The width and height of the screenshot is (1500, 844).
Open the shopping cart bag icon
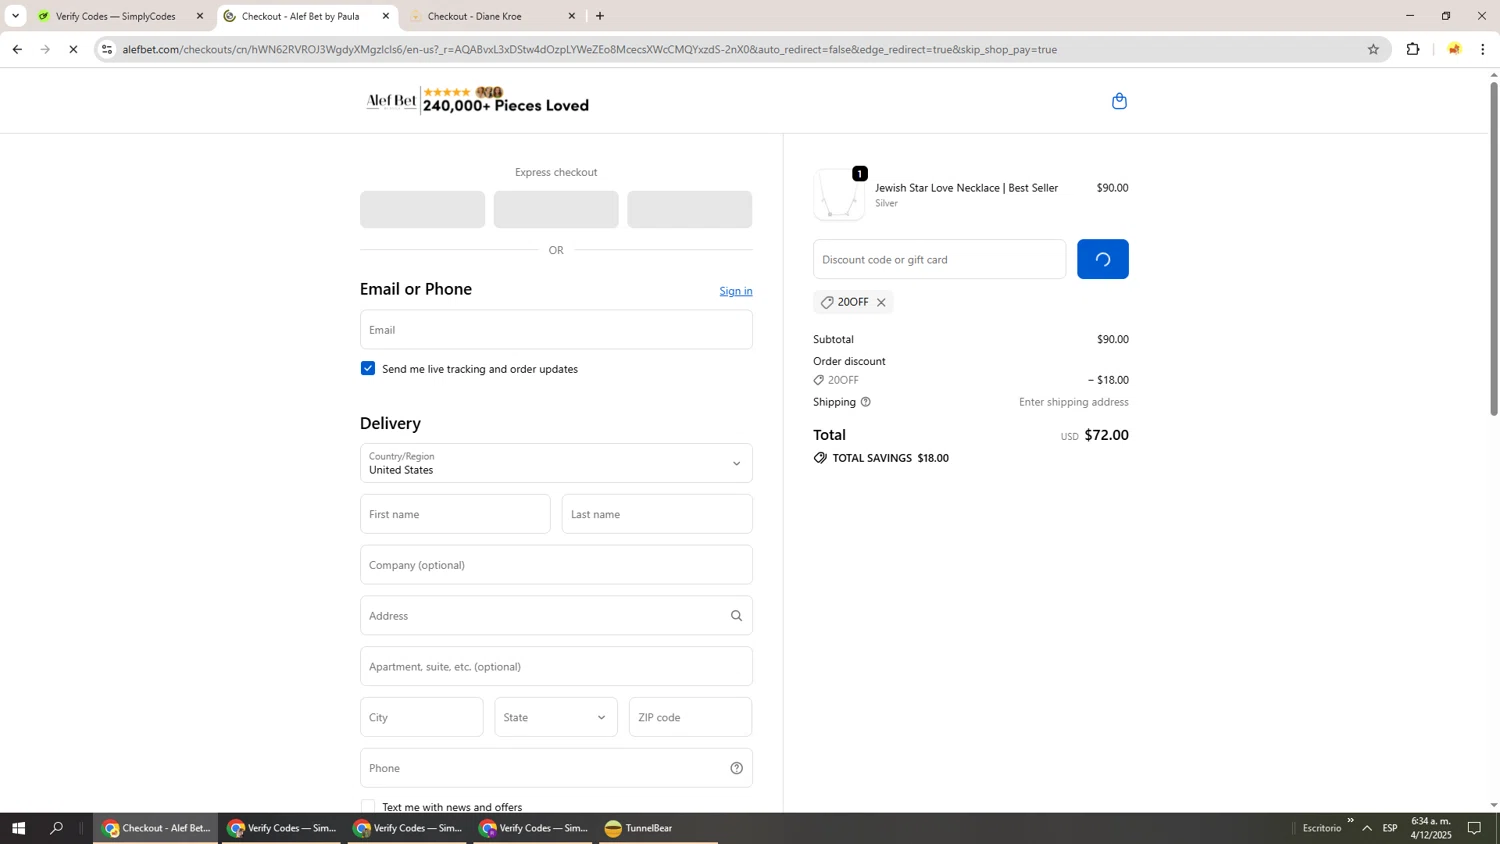1119,101
